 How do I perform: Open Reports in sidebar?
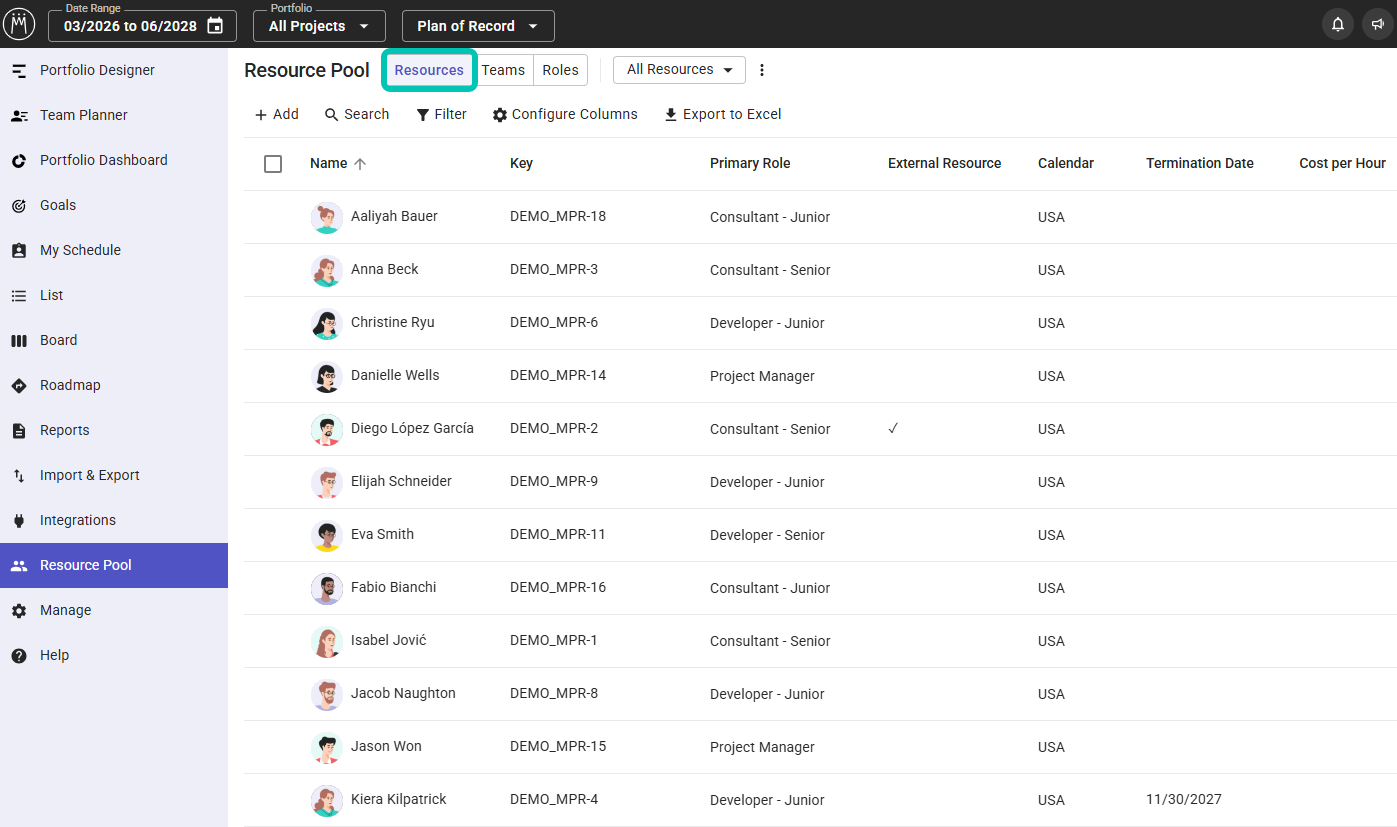pyautogui.click(x=114, y=430)
